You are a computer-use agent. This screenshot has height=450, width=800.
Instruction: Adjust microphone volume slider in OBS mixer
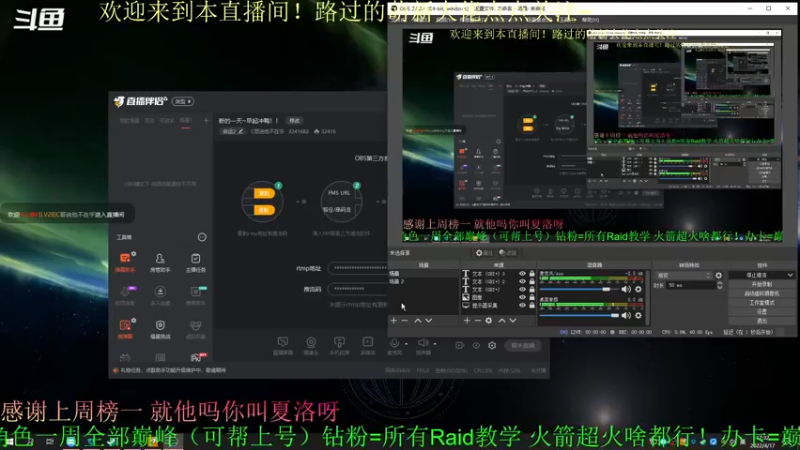580,289
